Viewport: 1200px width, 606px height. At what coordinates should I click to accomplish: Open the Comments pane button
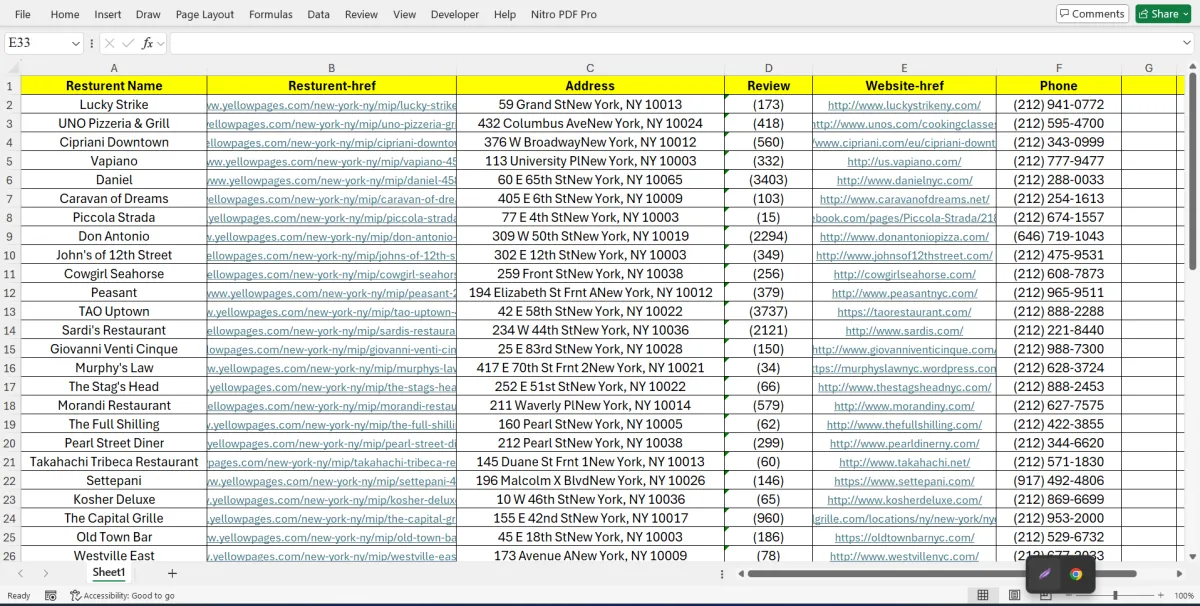1092,14
